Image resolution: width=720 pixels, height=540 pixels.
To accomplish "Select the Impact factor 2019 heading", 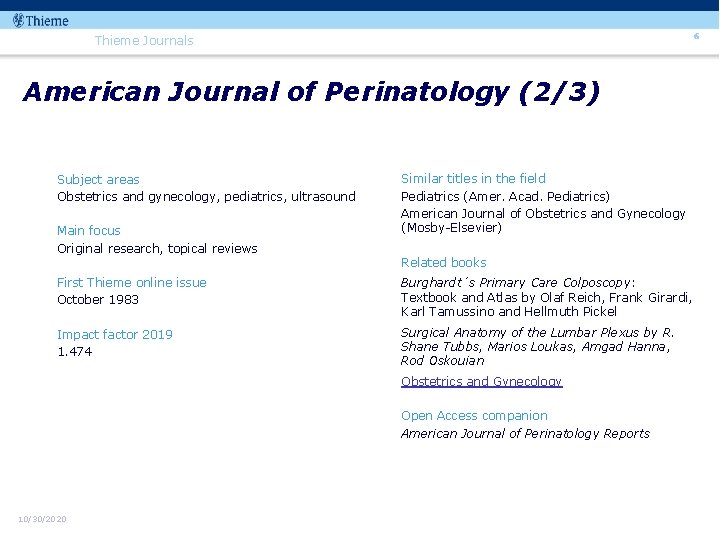I will [114, 334].
